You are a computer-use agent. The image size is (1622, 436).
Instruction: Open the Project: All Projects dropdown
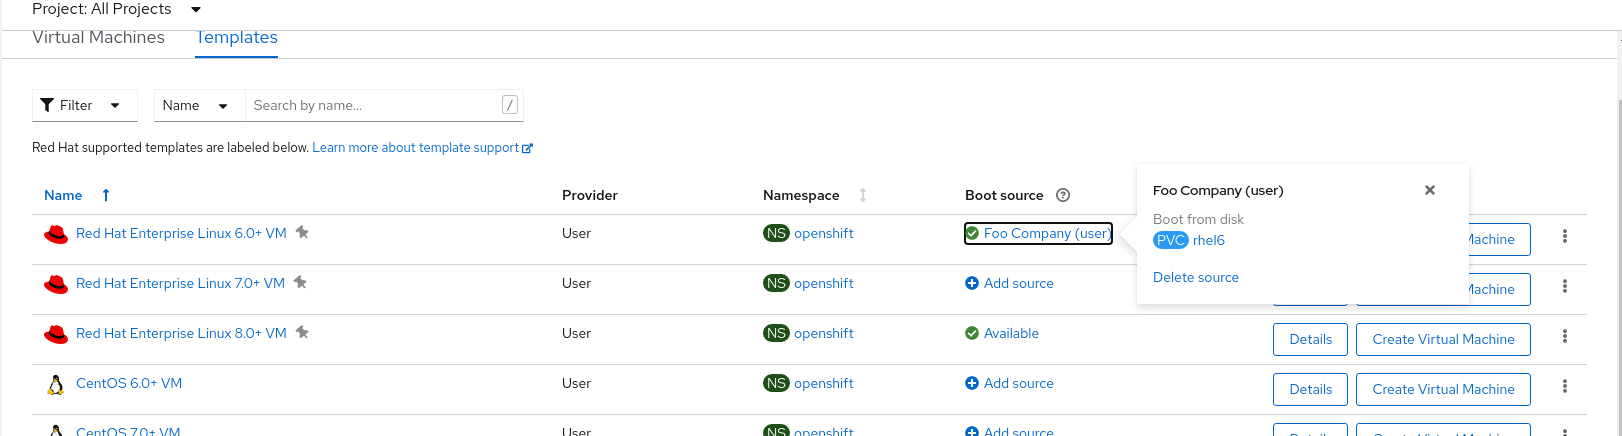tap(116, 9)
